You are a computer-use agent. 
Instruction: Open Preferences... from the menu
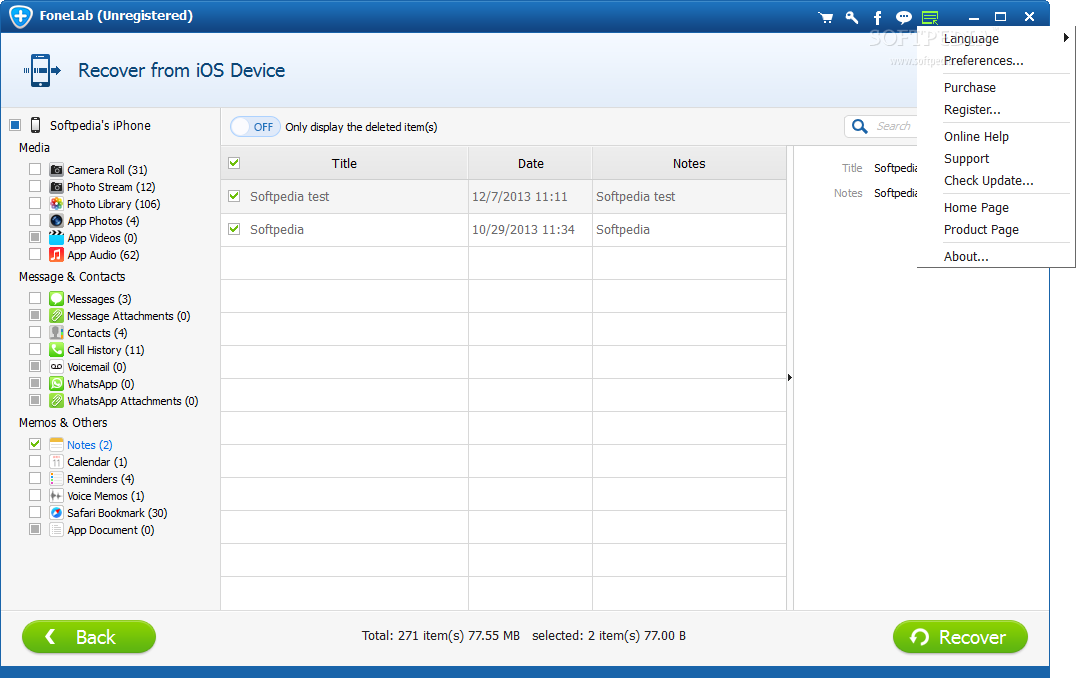(x=983, y=60)
